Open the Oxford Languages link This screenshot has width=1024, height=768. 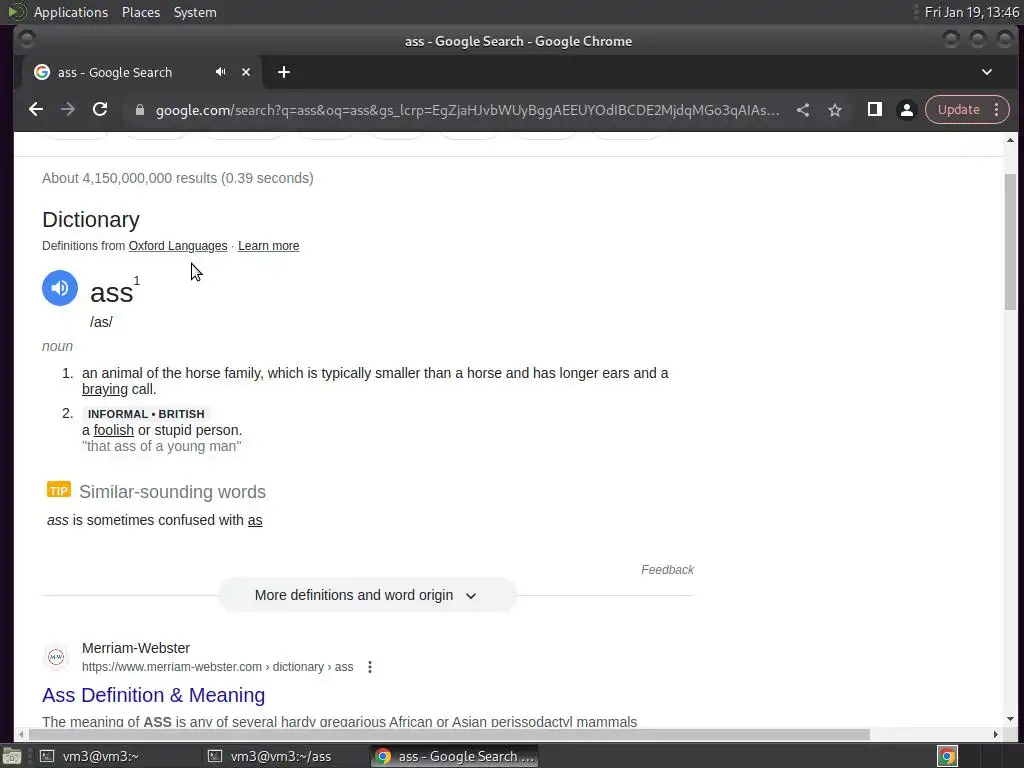click(178, 246)
